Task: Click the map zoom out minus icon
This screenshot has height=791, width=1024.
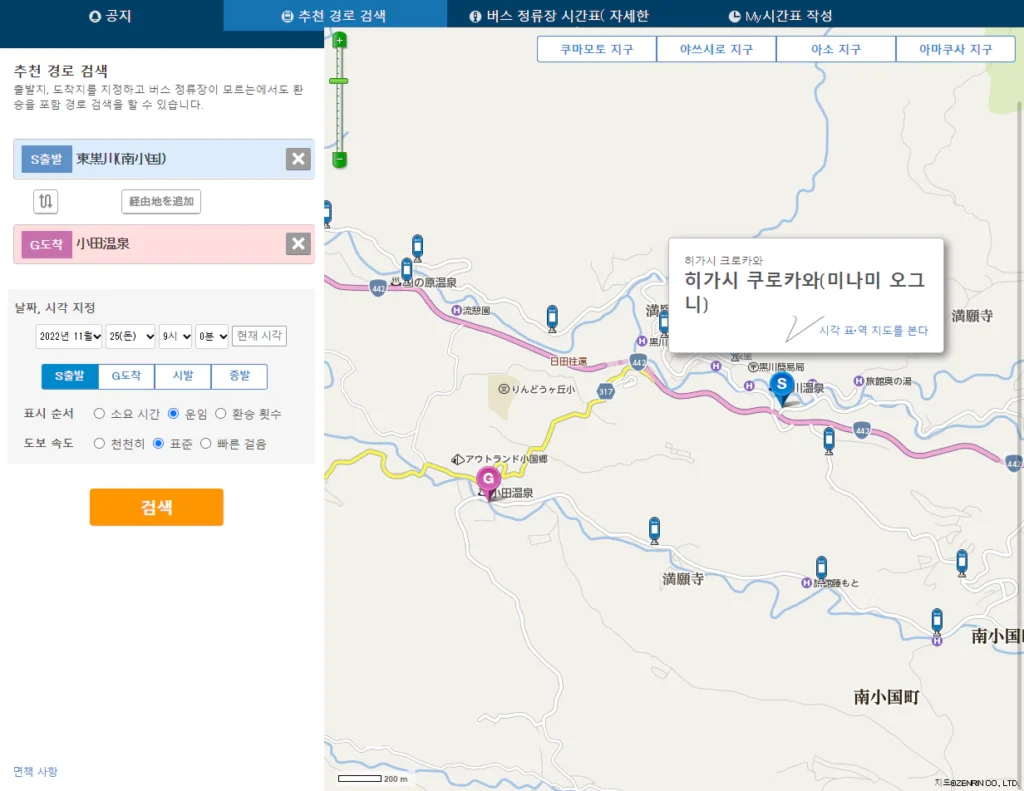Action: [340, 159]
